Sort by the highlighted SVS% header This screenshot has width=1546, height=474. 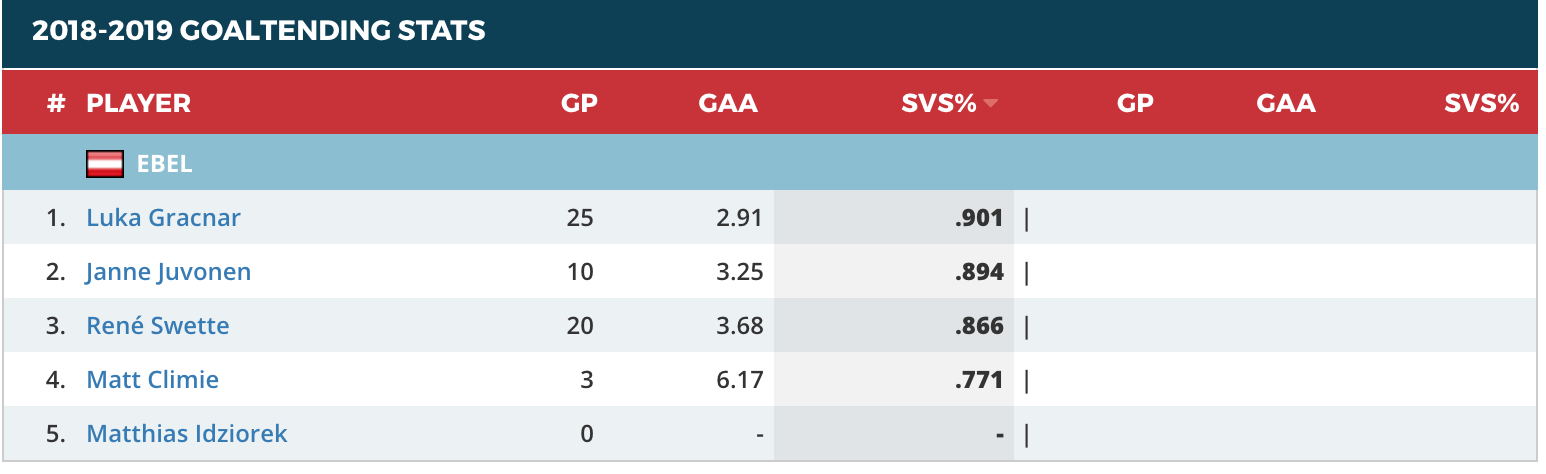coord(937,103)
